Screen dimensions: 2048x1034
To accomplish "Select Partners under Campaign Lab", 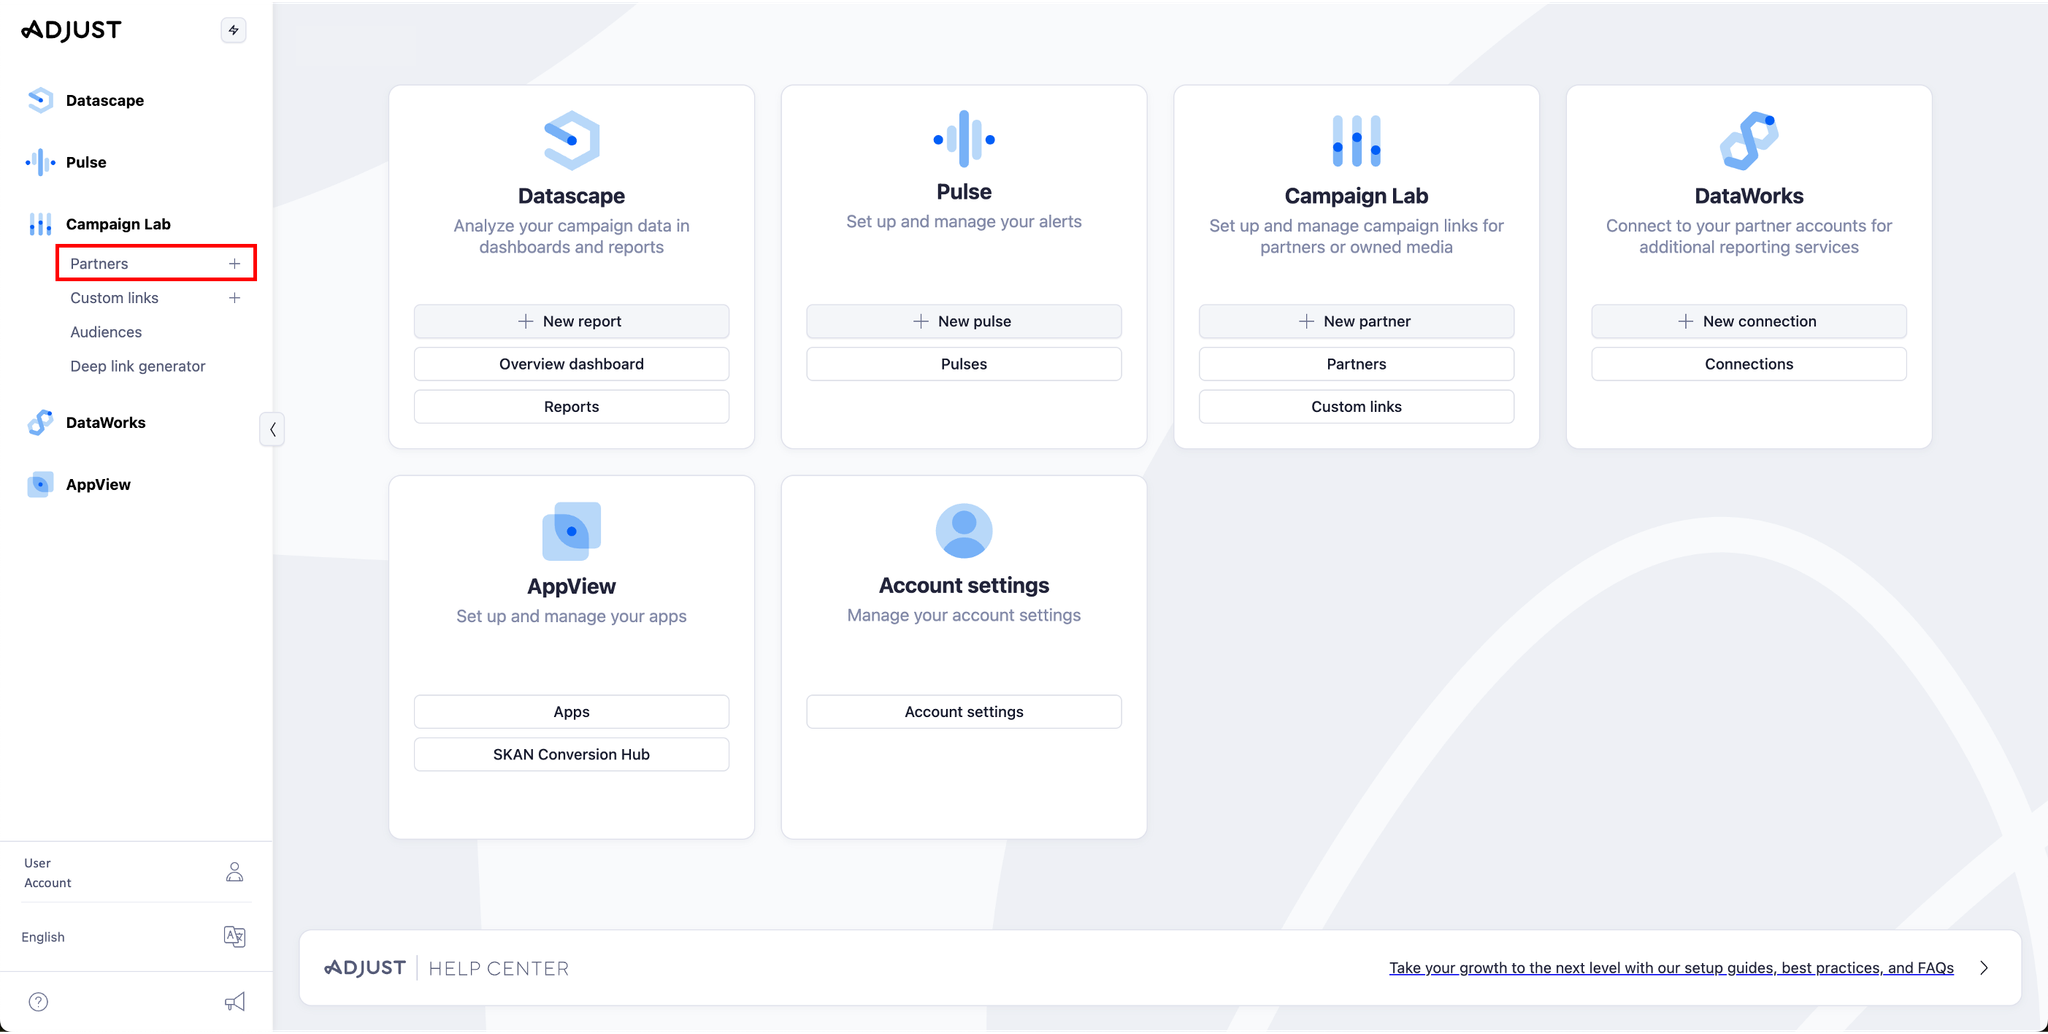I will 99,264.
